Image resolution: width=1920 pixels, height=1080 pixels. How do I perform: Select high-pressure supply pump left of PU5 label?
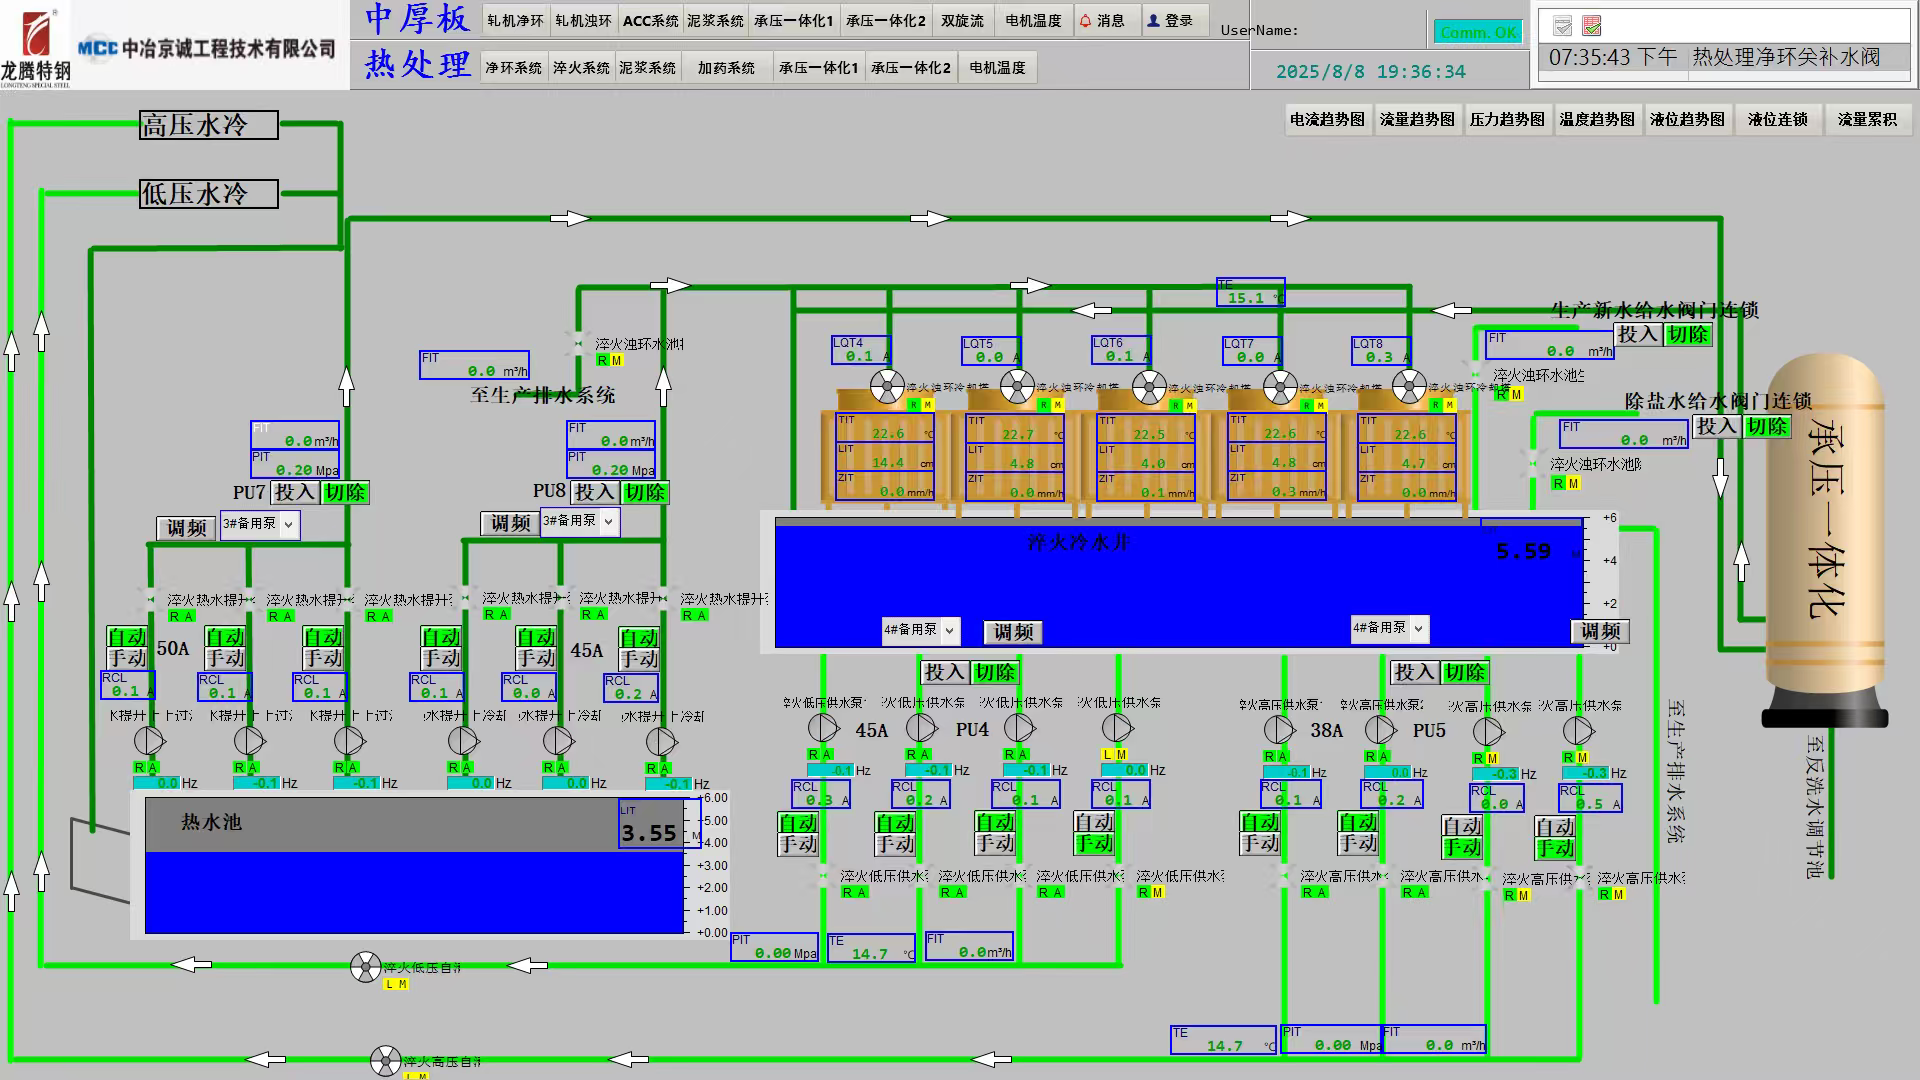(x=1381, y=730)
